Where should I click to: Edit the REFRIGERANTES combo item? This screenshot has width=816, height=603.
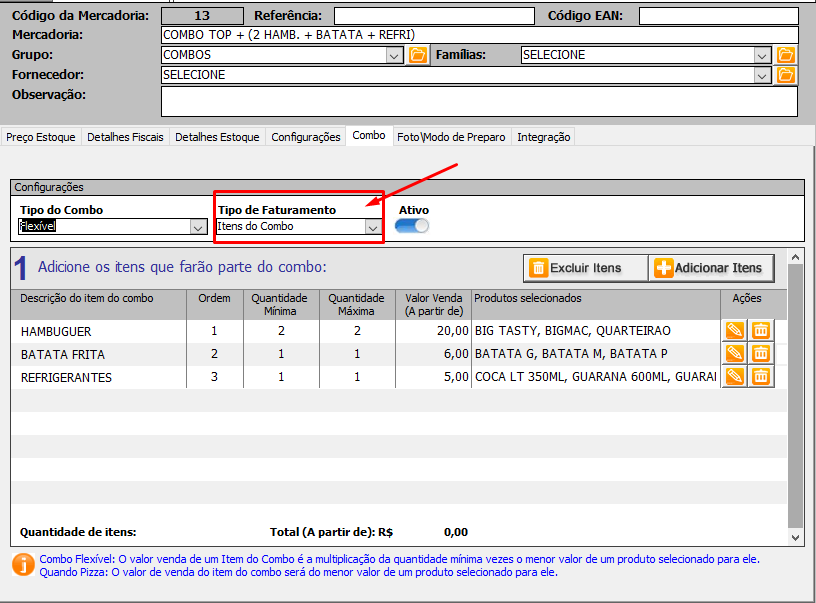(734, 376)
